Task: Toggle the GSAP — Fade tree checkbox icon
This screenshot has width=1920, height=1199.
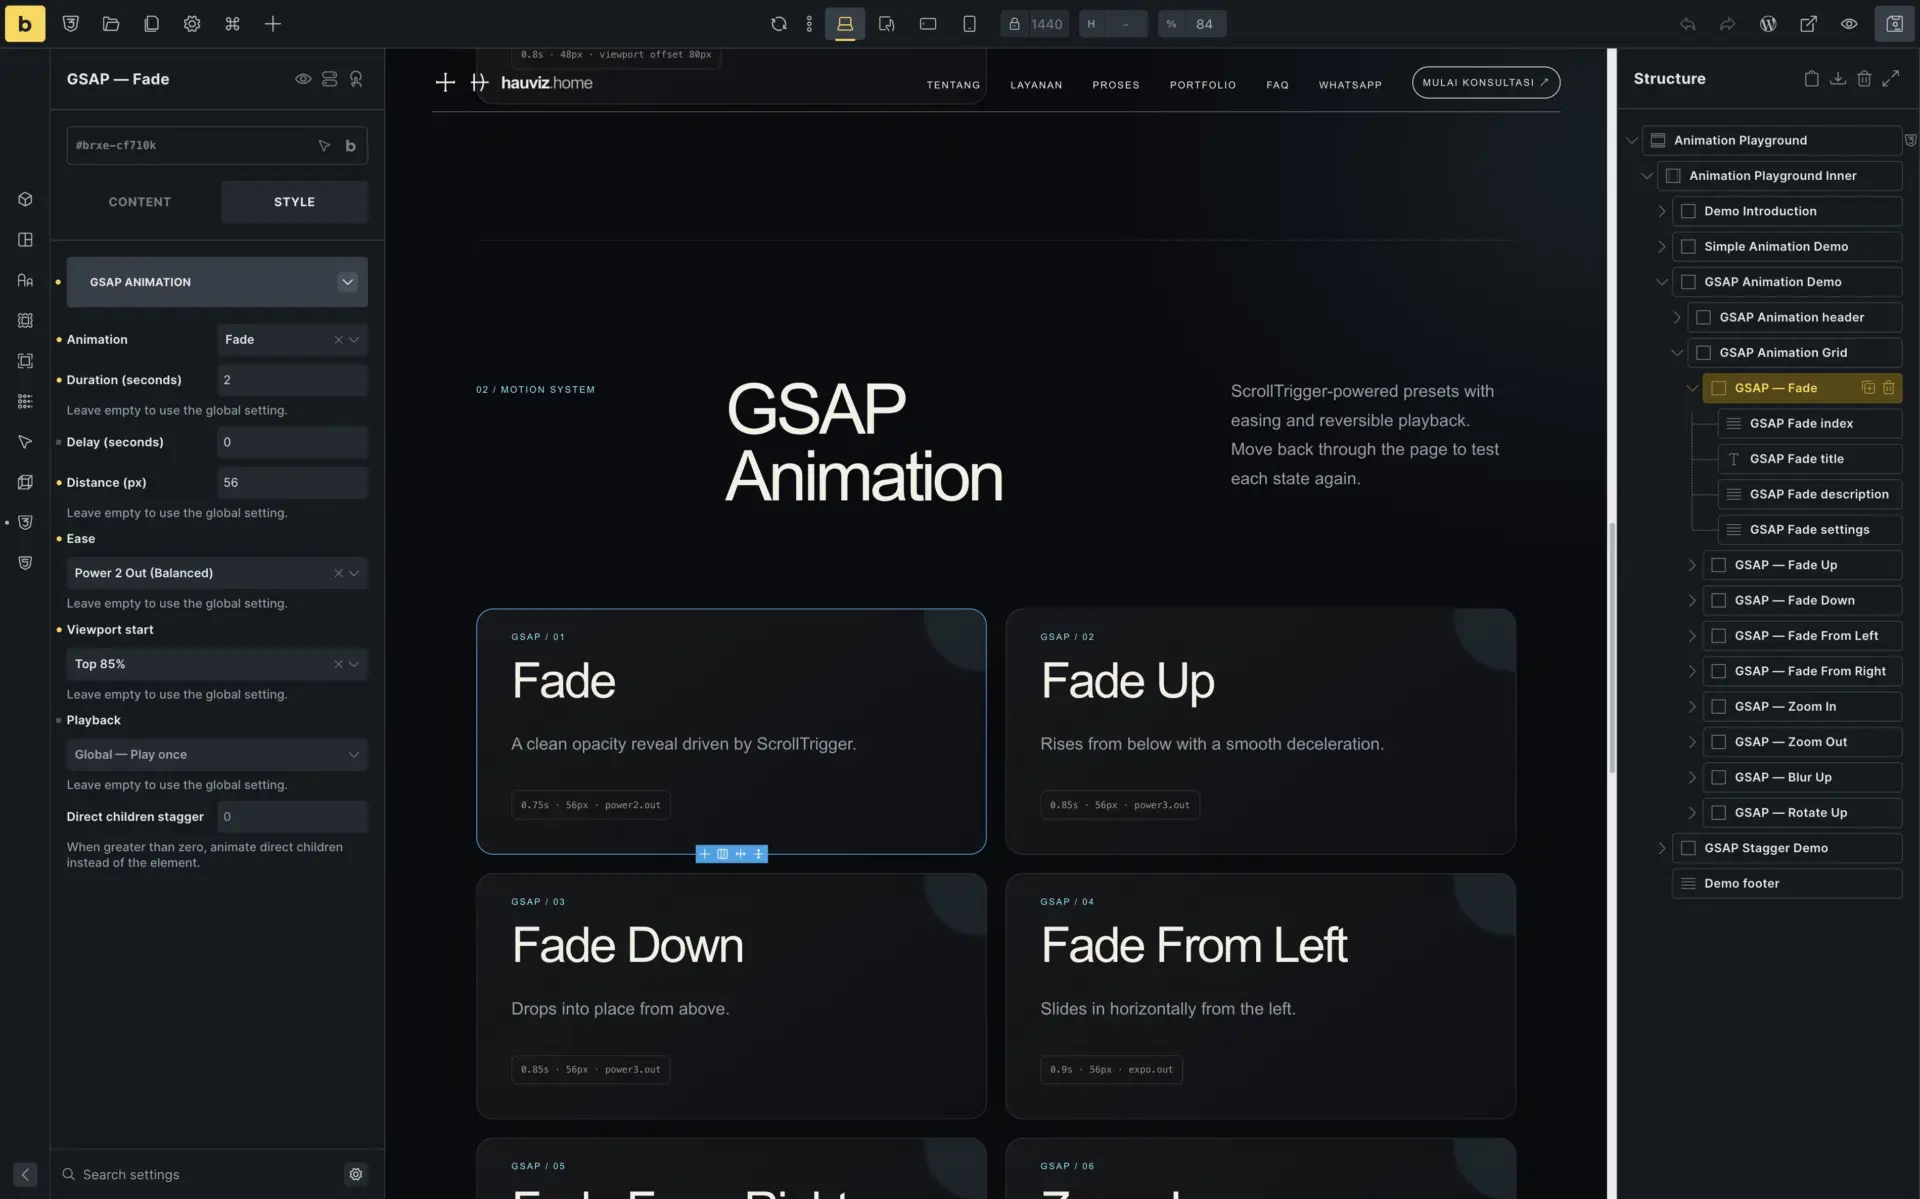Action: 1718,388
